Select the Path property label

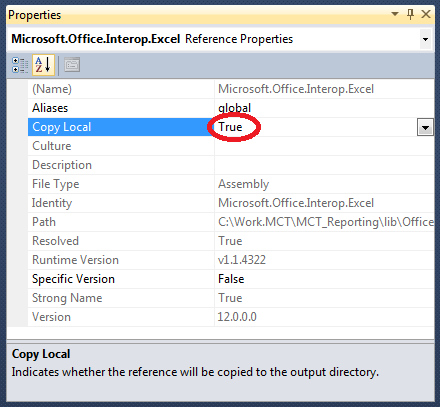(44, 222)
